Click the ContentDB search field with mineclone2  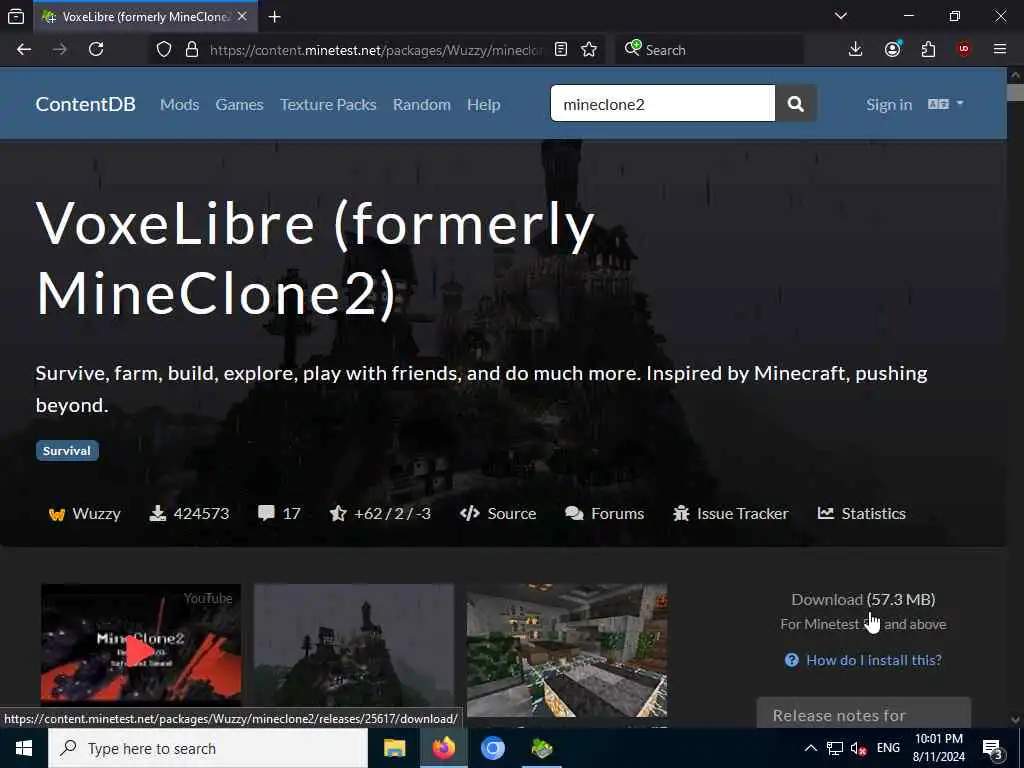(x=663, y=103)
